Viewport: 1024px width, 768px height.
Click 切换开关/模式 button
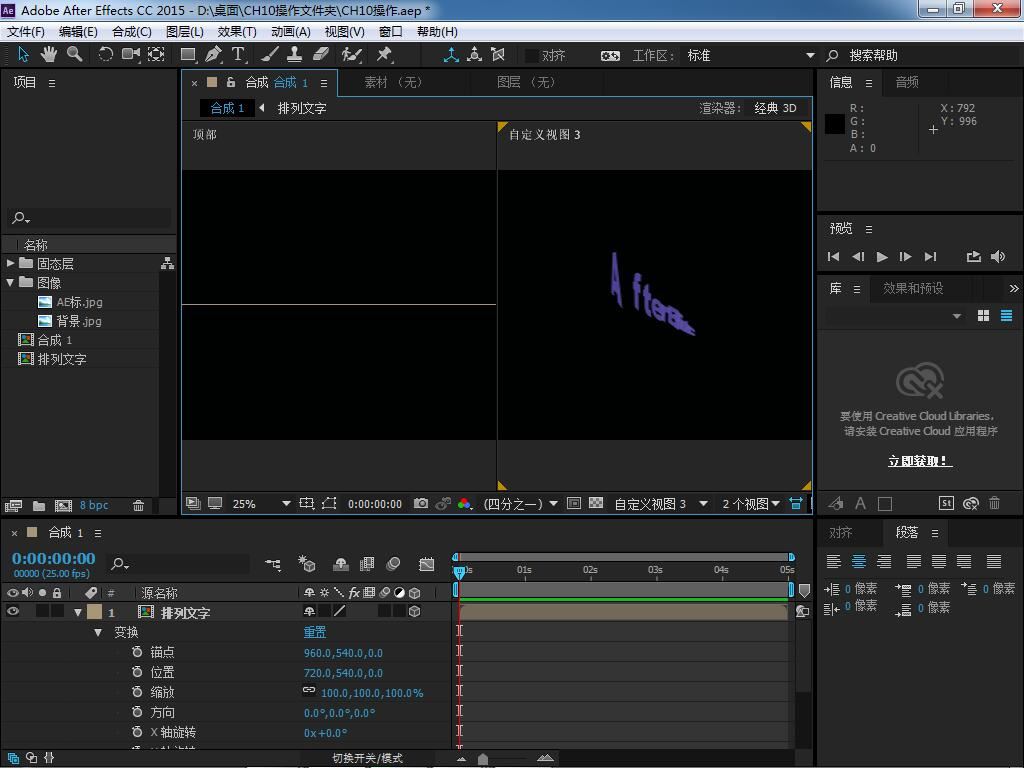click(x=368, y=758)
